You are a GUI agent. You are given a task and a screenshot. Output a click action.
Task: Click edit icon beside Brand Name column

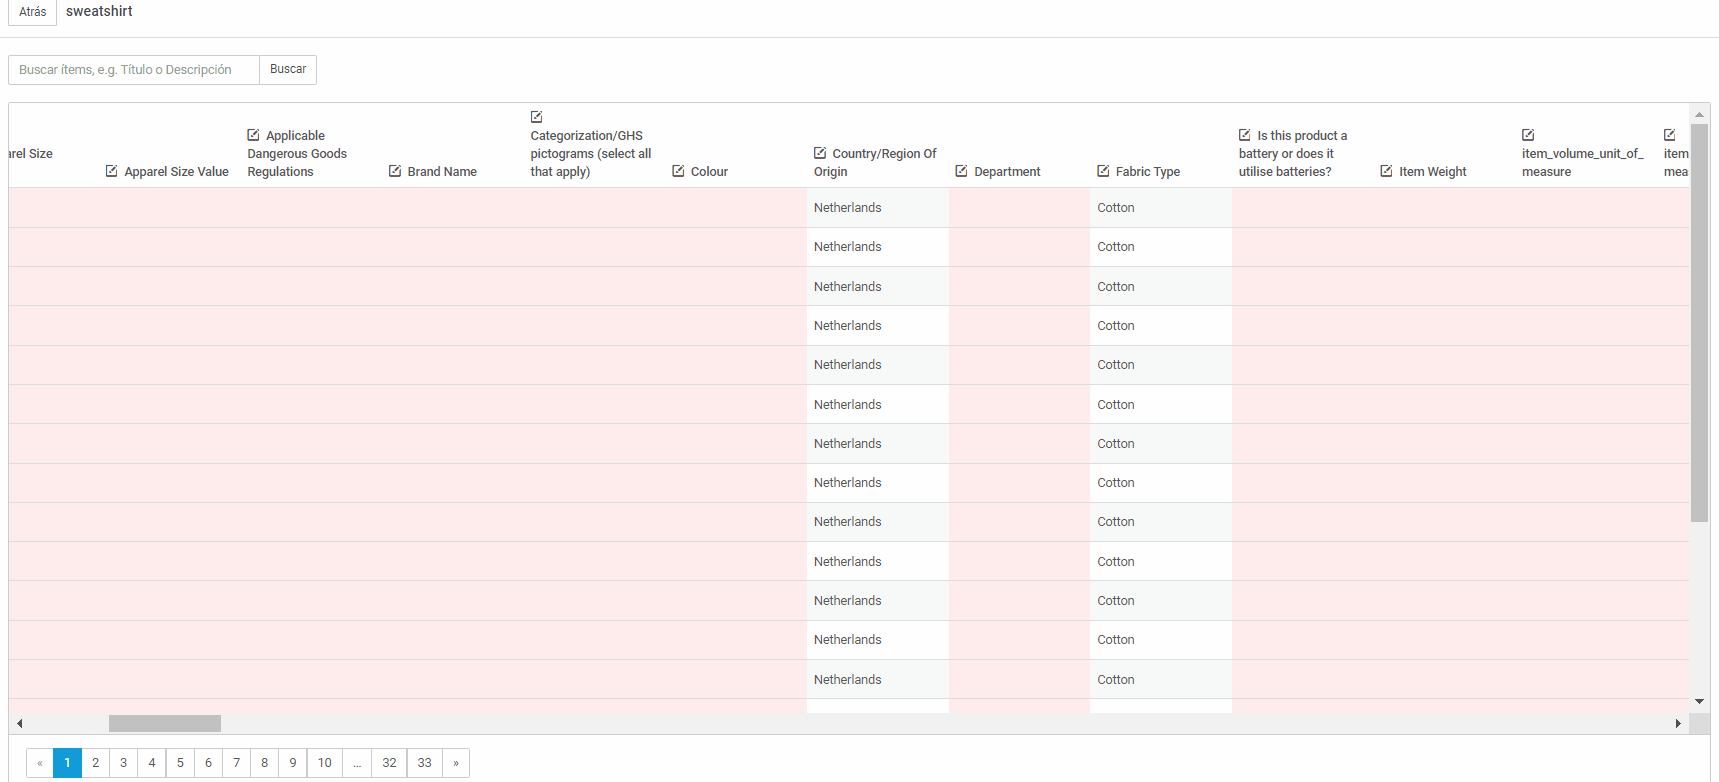(x=394, y=171)
